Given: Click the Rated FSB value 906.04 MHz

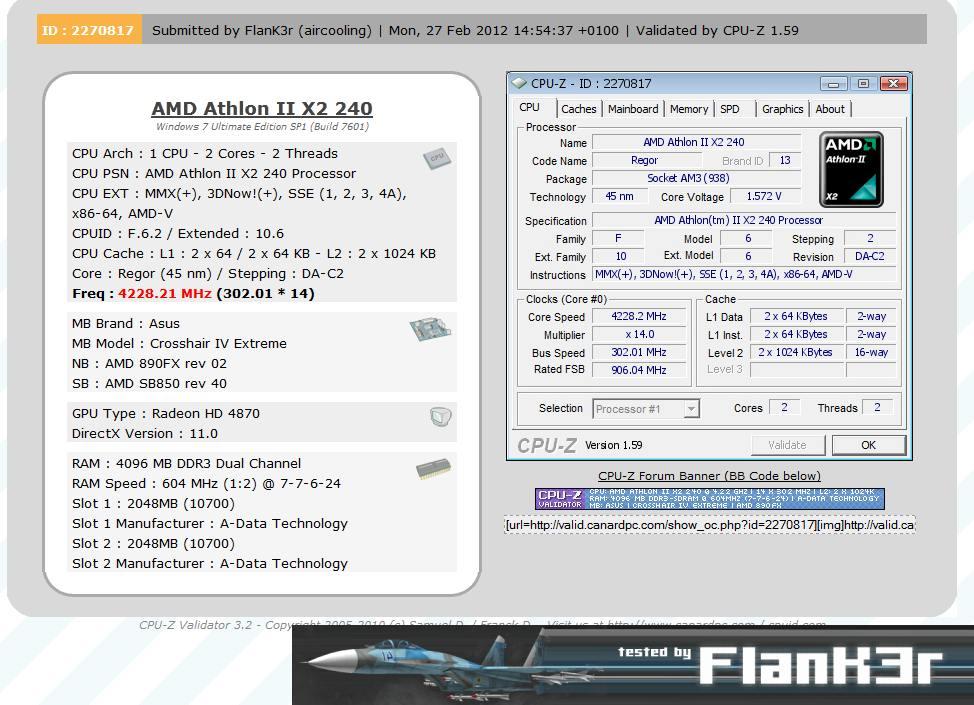Looking at the screenshot, I should (639, 370).
